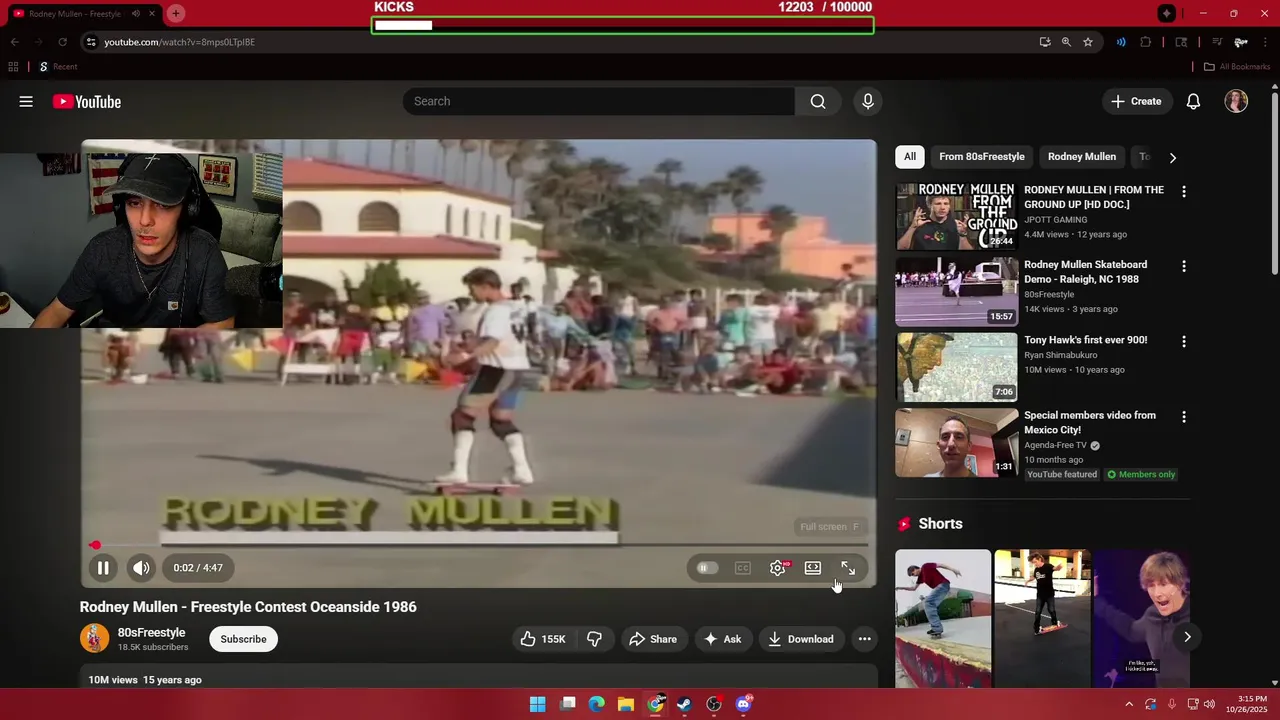Pause the video
The height and width of the screenshot is (720, 1280).
point(103,568)
